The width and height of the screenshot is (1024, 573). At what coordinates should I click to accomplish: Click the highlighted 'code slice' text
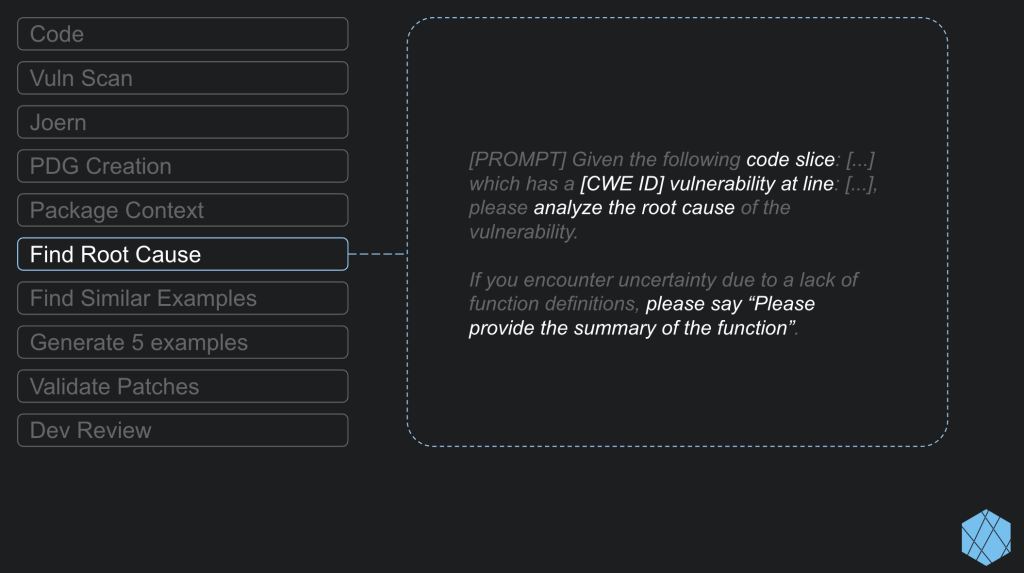(790, 159)
